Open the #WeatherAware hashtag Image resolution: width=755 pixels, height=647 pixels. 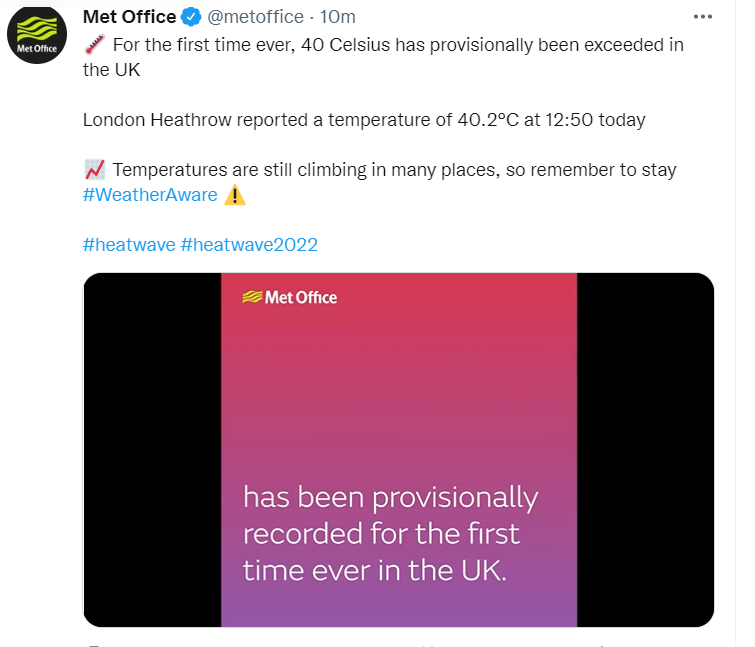click(x=150, y=195)
